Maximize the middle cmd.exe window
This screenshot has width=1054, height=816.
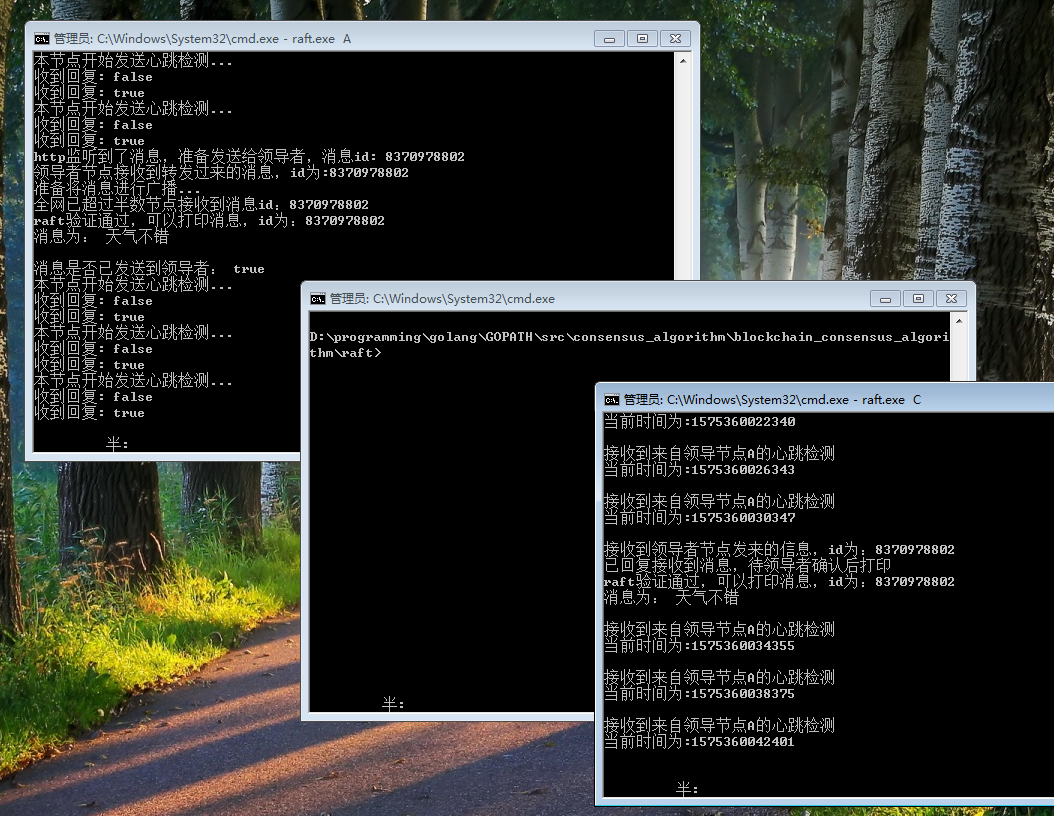coord(918,298)
